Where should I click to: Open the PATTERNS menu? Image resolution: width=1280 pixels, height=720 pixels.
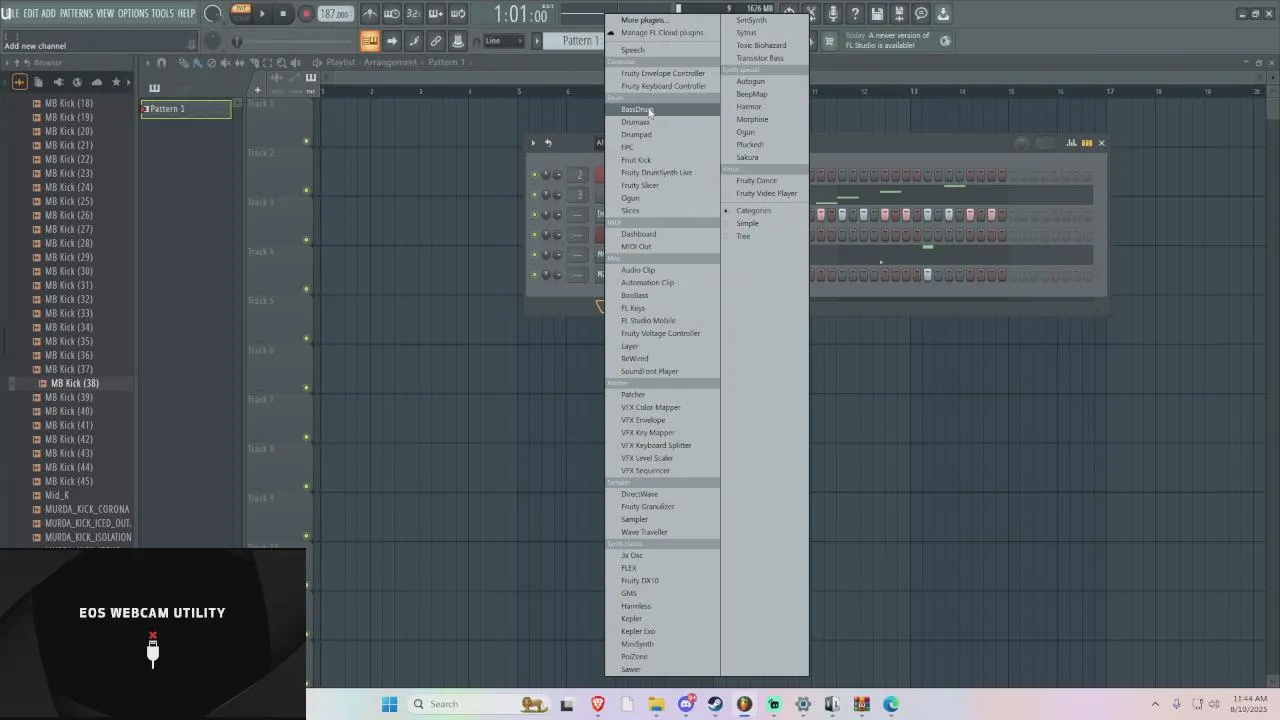pos(76,13)
